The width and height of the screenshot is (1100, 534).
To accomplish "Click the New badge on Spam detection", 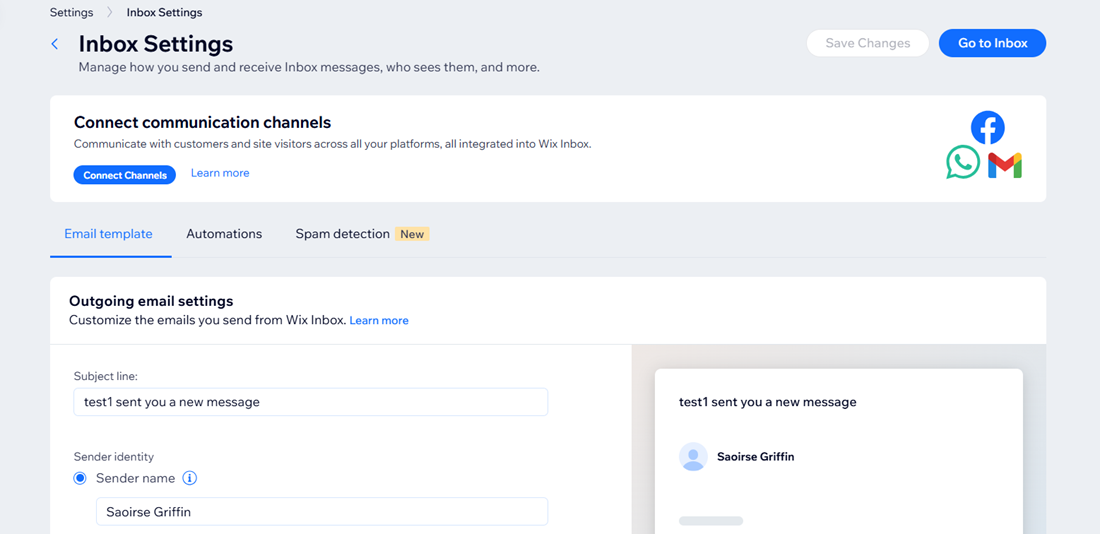I will (x=412, y=234).
